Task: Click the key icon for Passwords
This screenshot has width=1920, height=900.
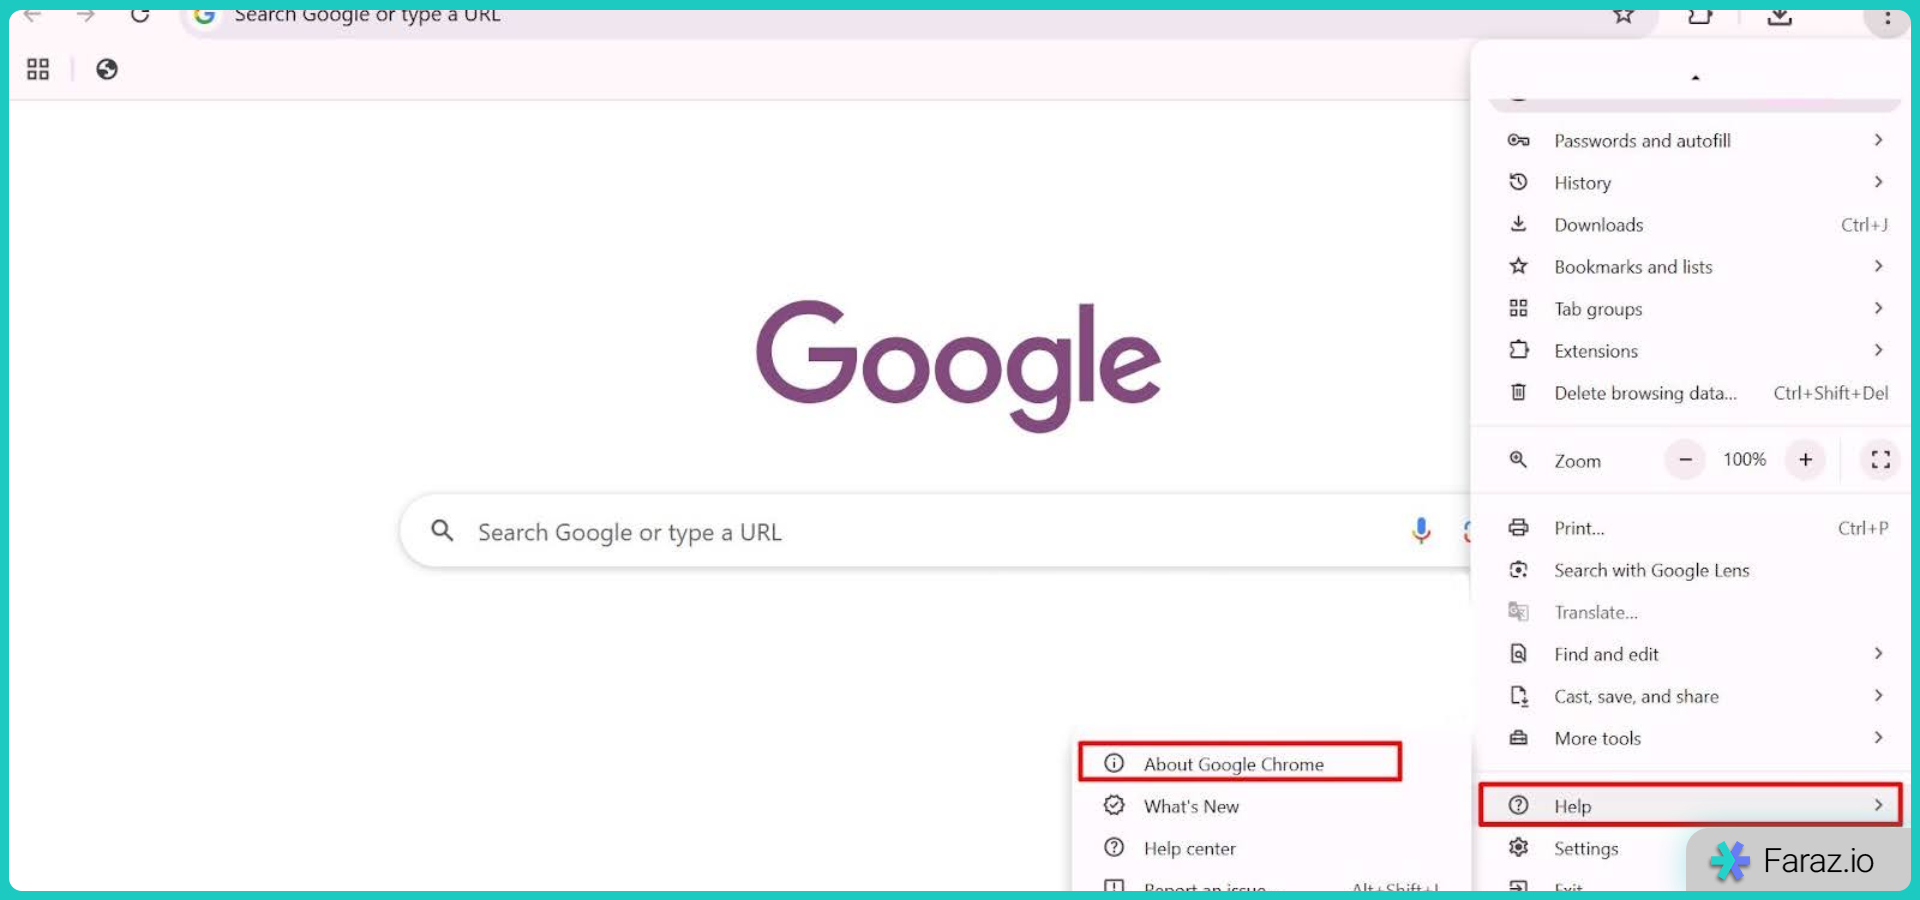Action: (x=1518, y=140)
